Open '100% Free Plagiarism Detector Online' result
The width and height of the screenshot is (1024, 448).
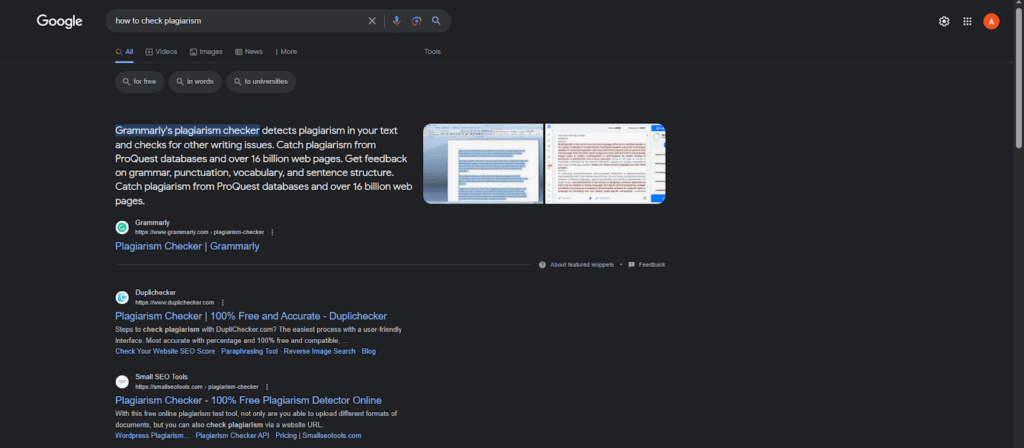(x=248, y=400)
